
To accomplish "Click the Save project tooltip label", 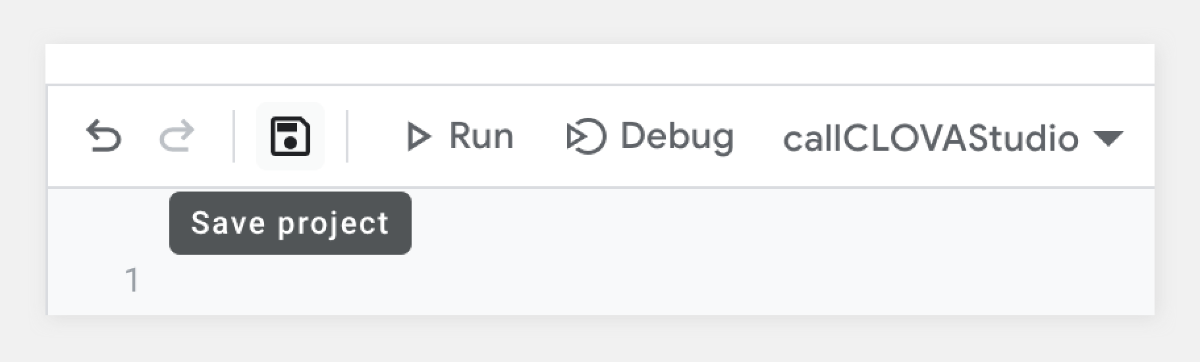I will coord(290,223).
